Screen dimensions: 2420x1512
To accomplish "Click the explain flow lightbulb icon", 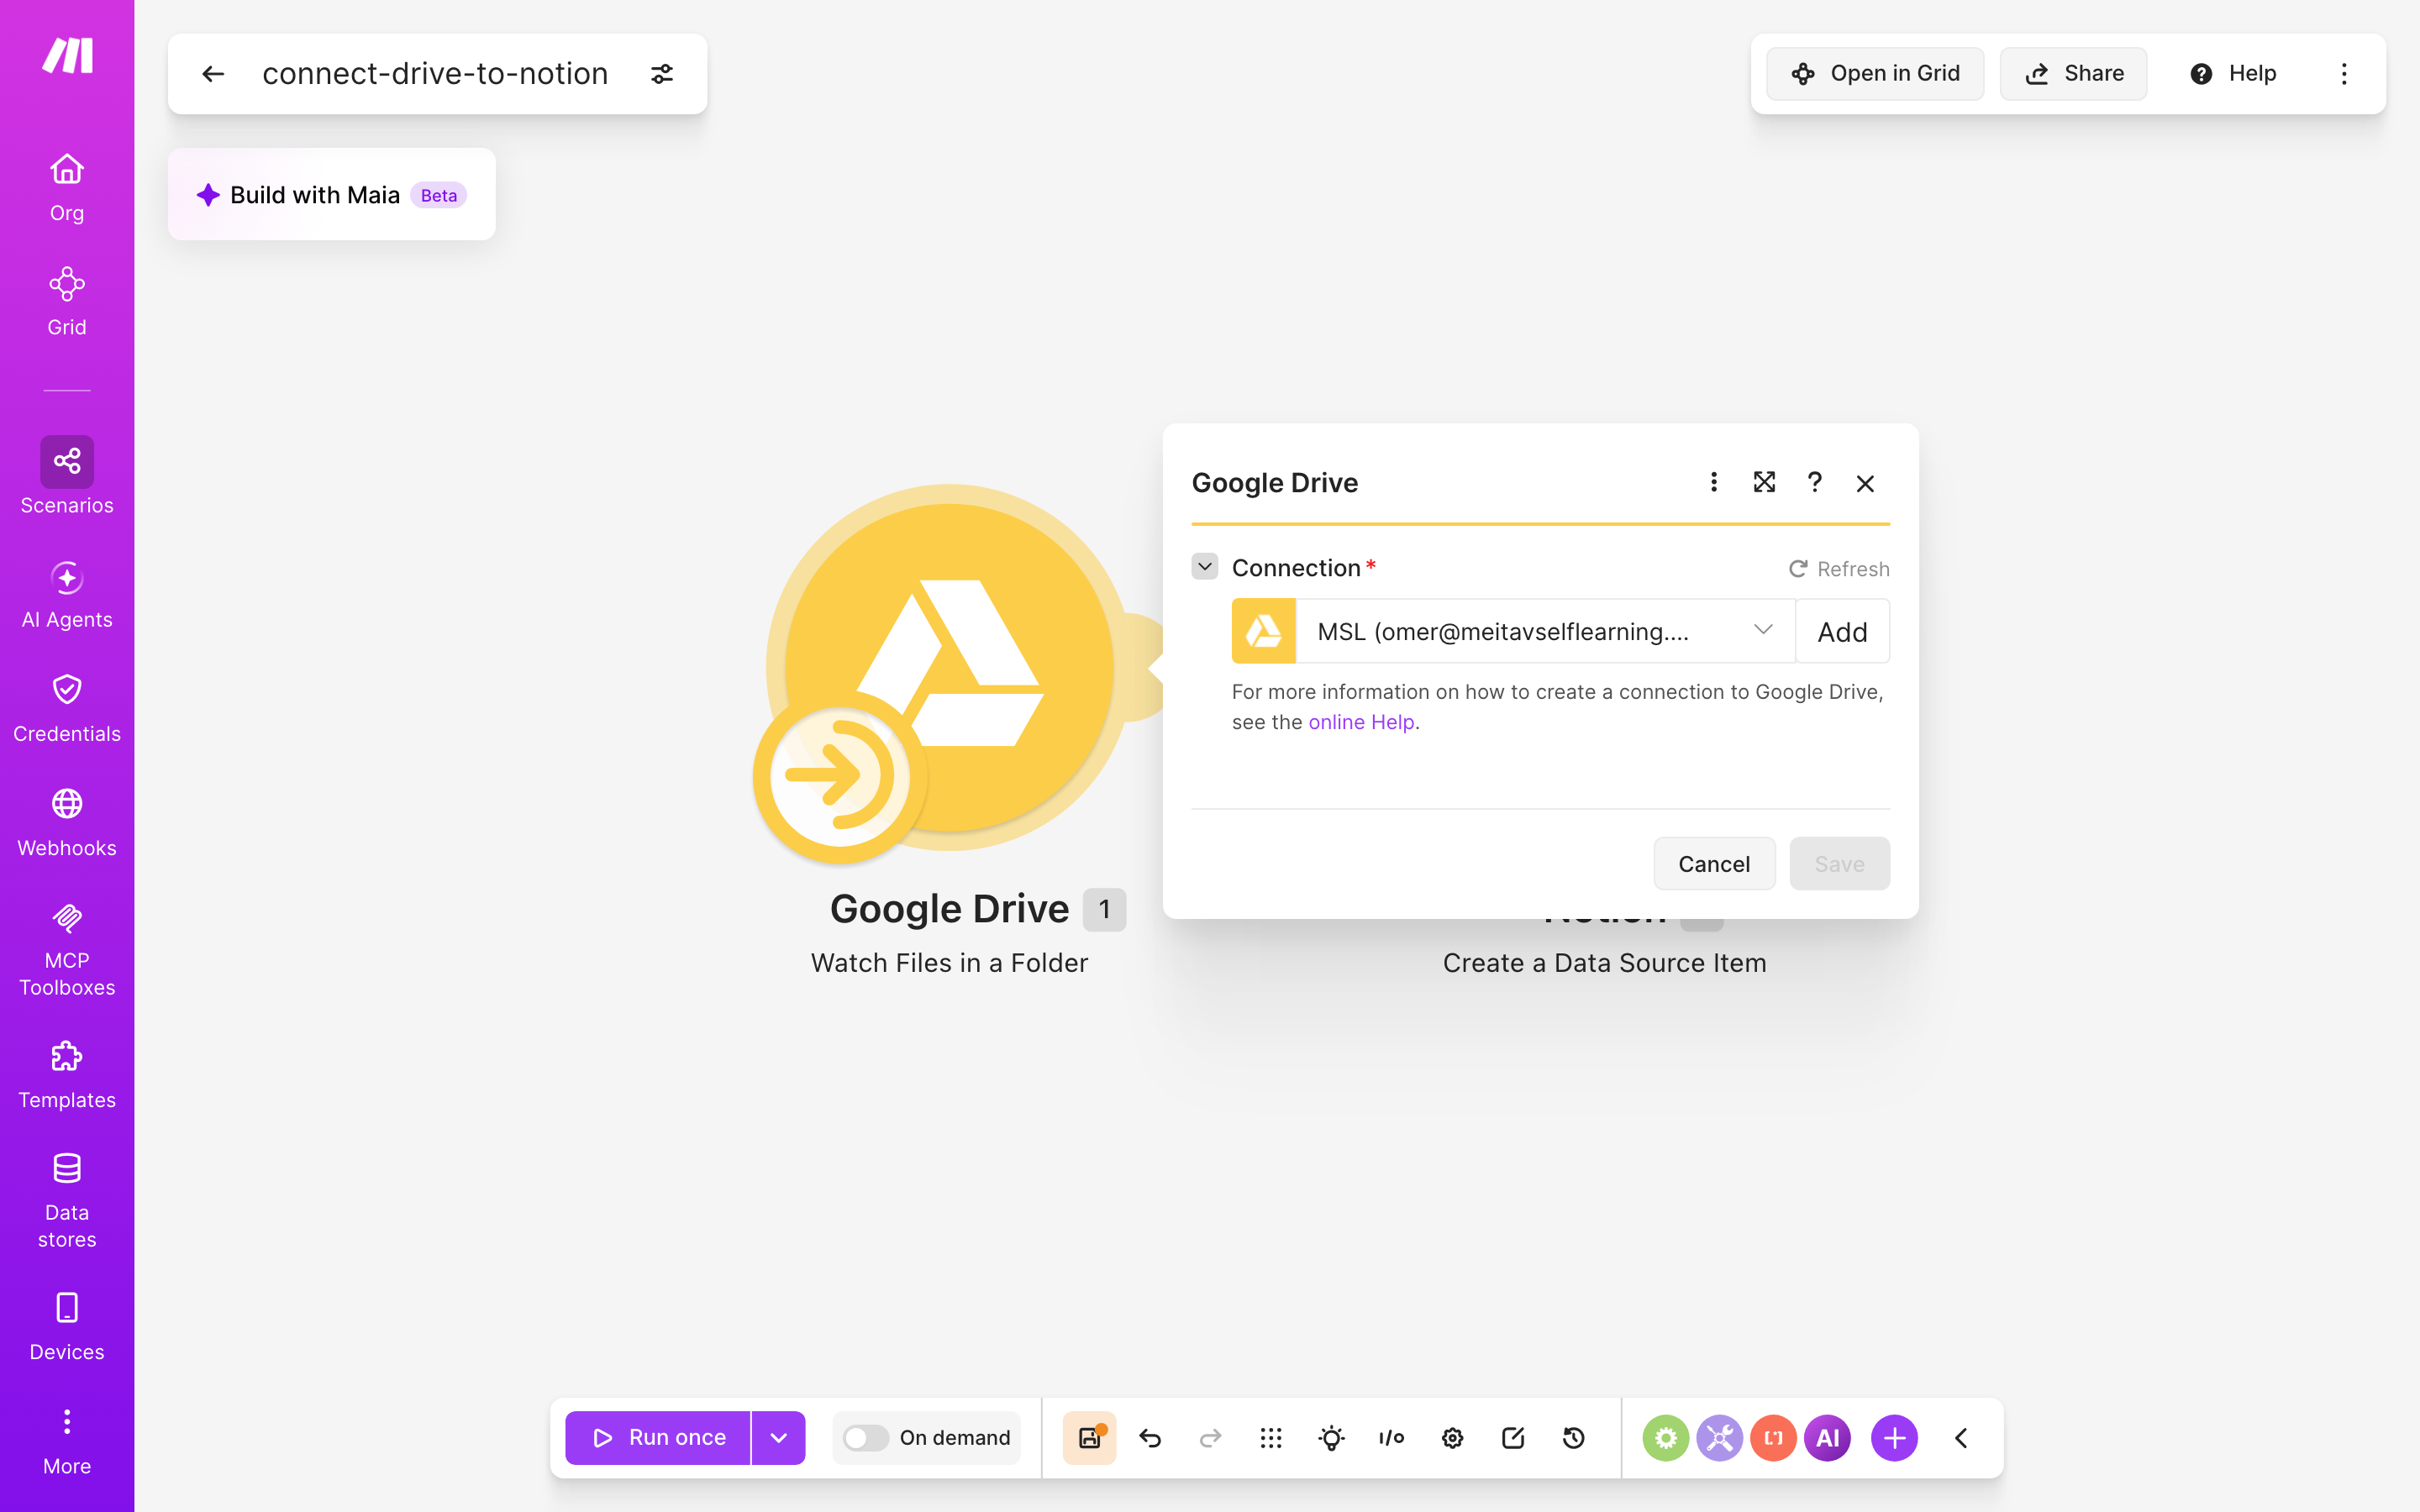I will coord(1332,1438).
